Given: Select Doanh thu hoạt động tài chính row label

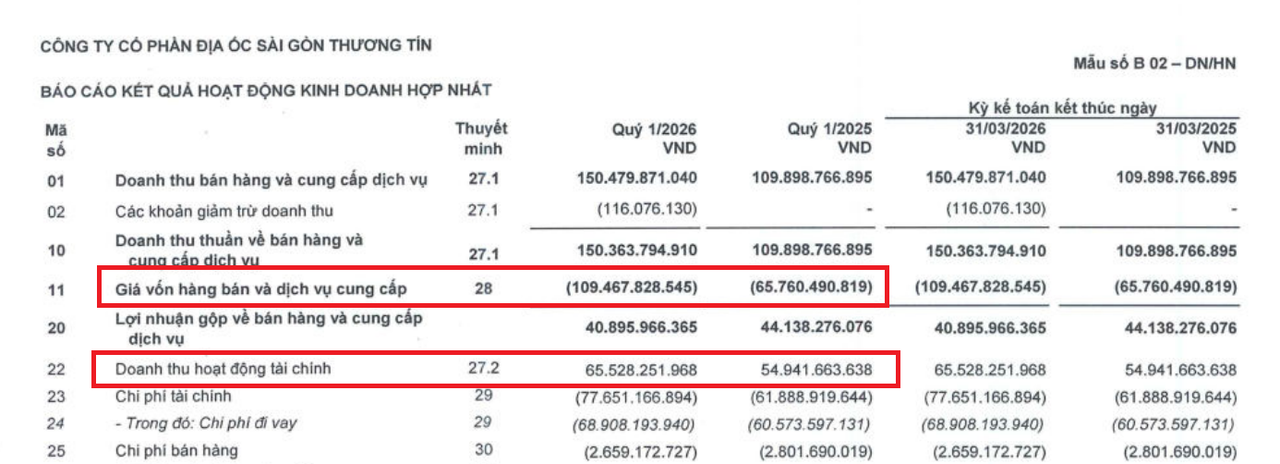Looking at the screenshot, I should 222,369.
